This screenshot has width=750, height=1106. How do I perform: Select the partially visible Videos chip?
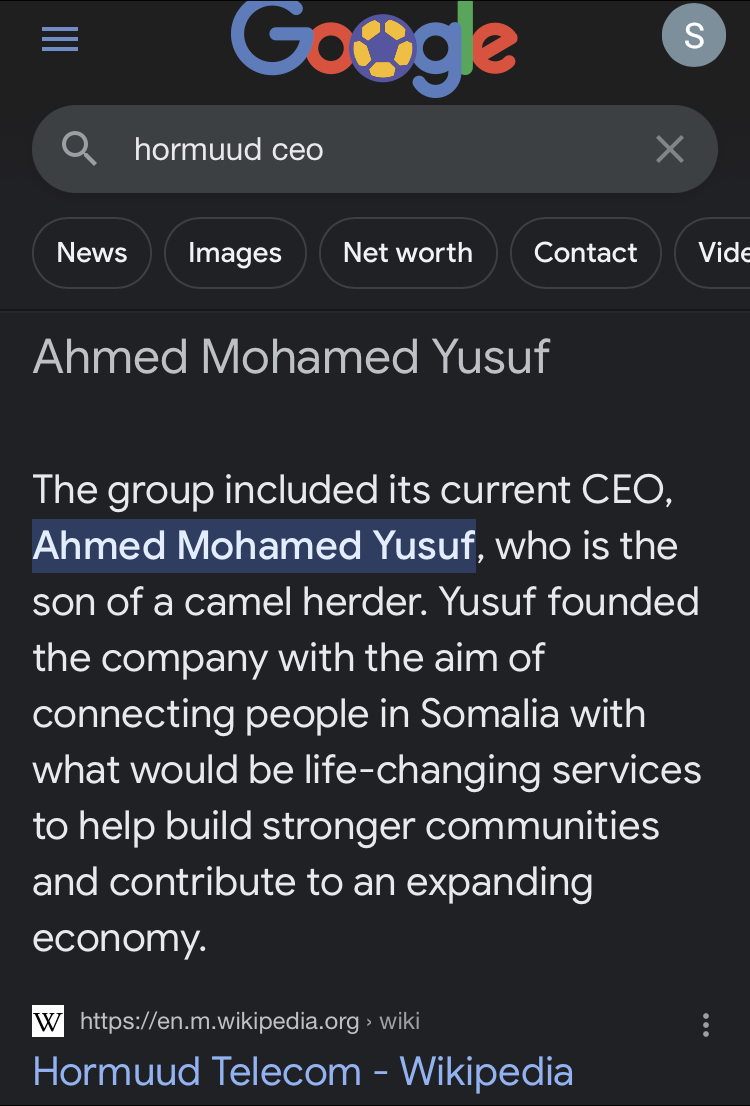[x=713, y=253]
